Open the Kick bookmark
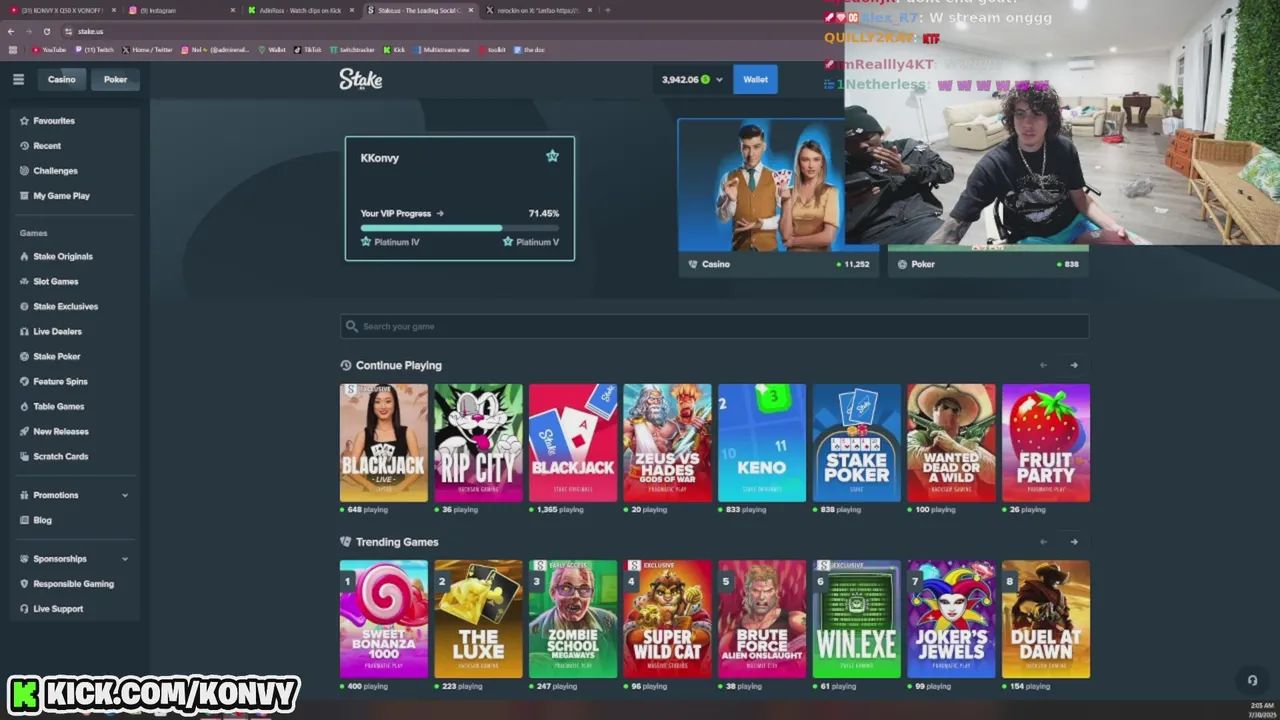Viewport: 1280px width, 720px height. pos(395,49)
